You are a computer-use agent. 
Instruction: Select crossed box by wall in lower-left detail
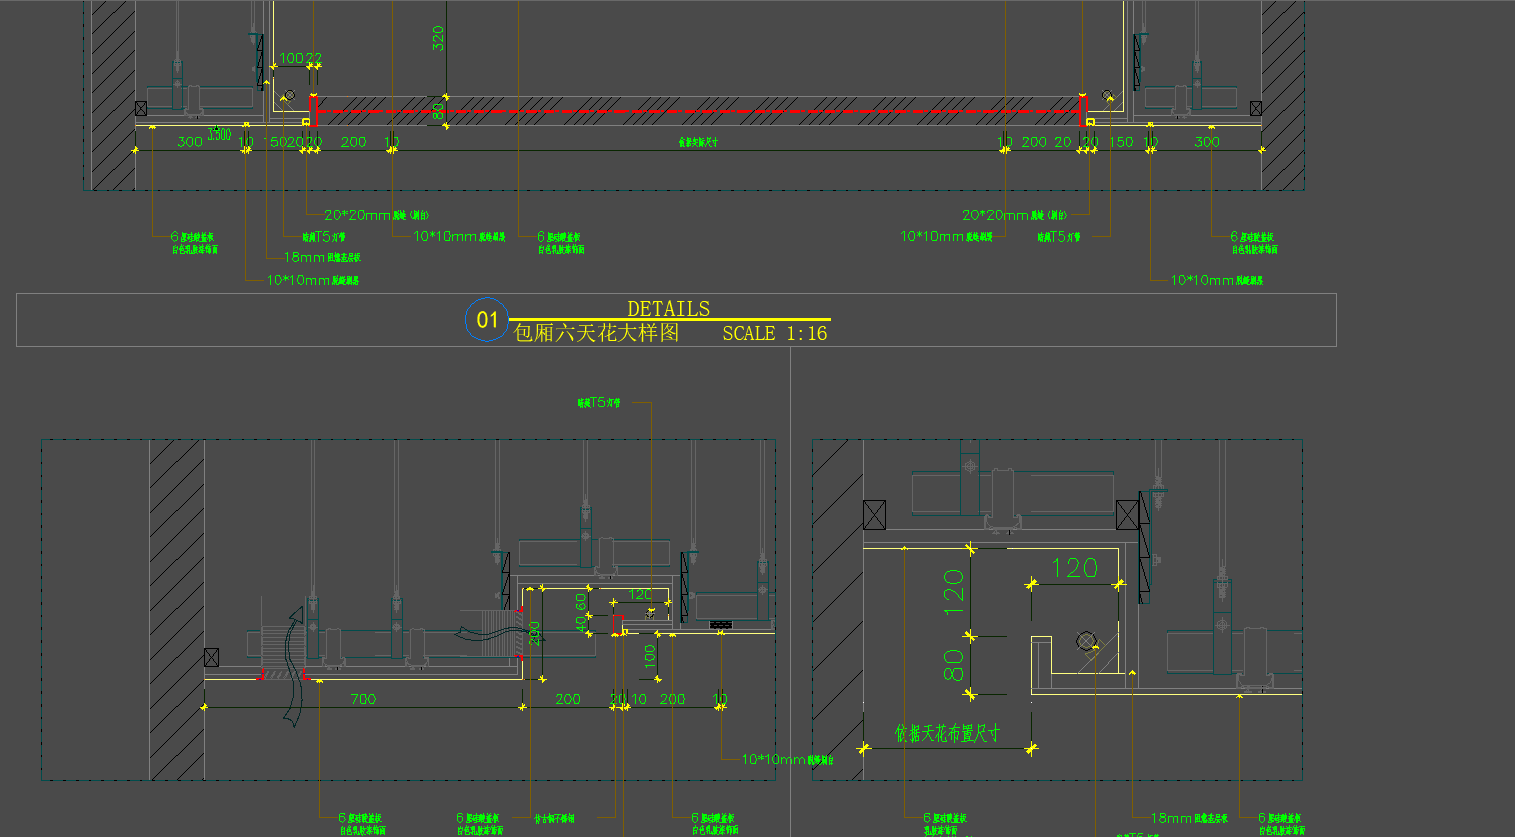tap(211, 657)
